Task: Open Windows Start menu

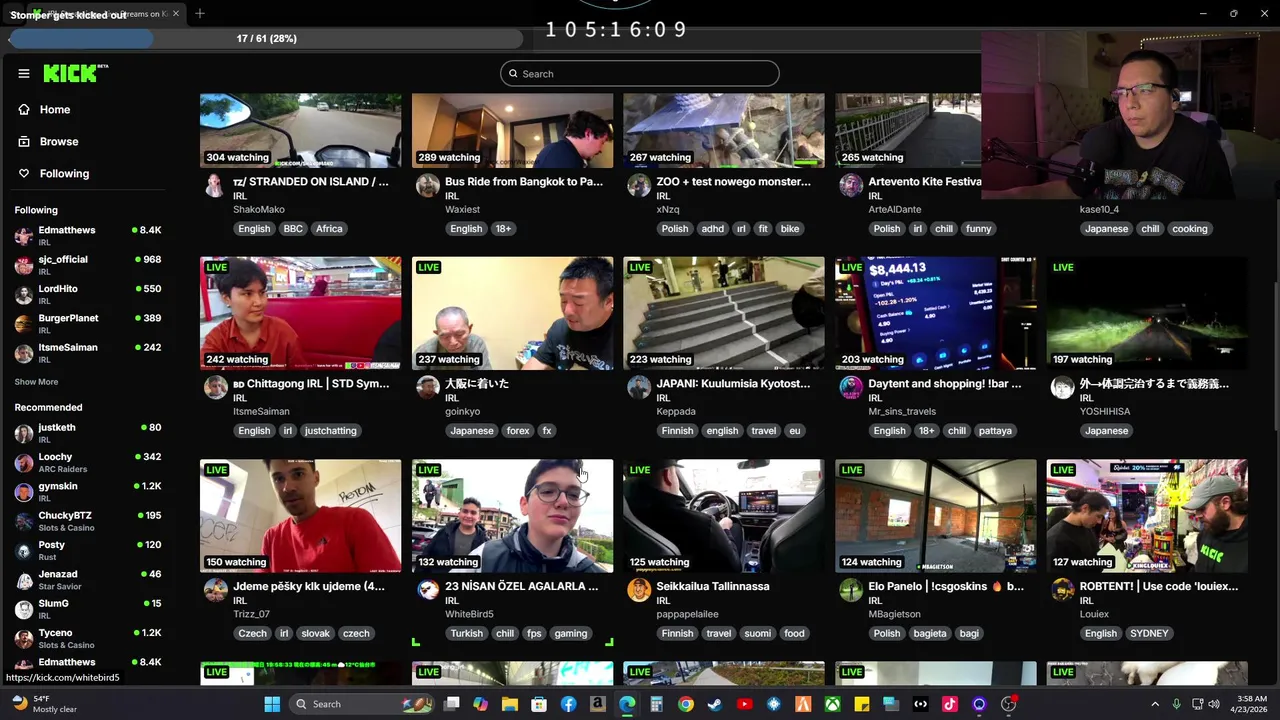Action: click(x=272, y=704)
